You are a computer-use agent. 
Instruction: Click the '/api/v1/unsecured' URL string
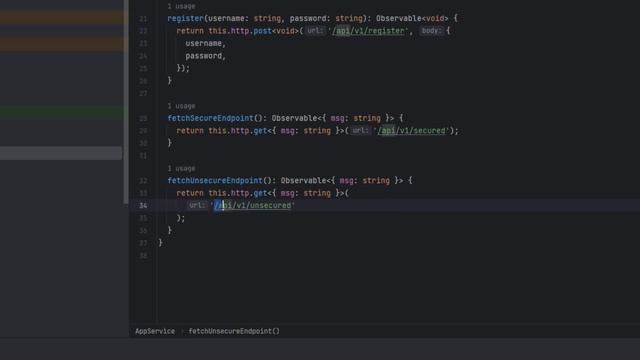coord(253,205)
